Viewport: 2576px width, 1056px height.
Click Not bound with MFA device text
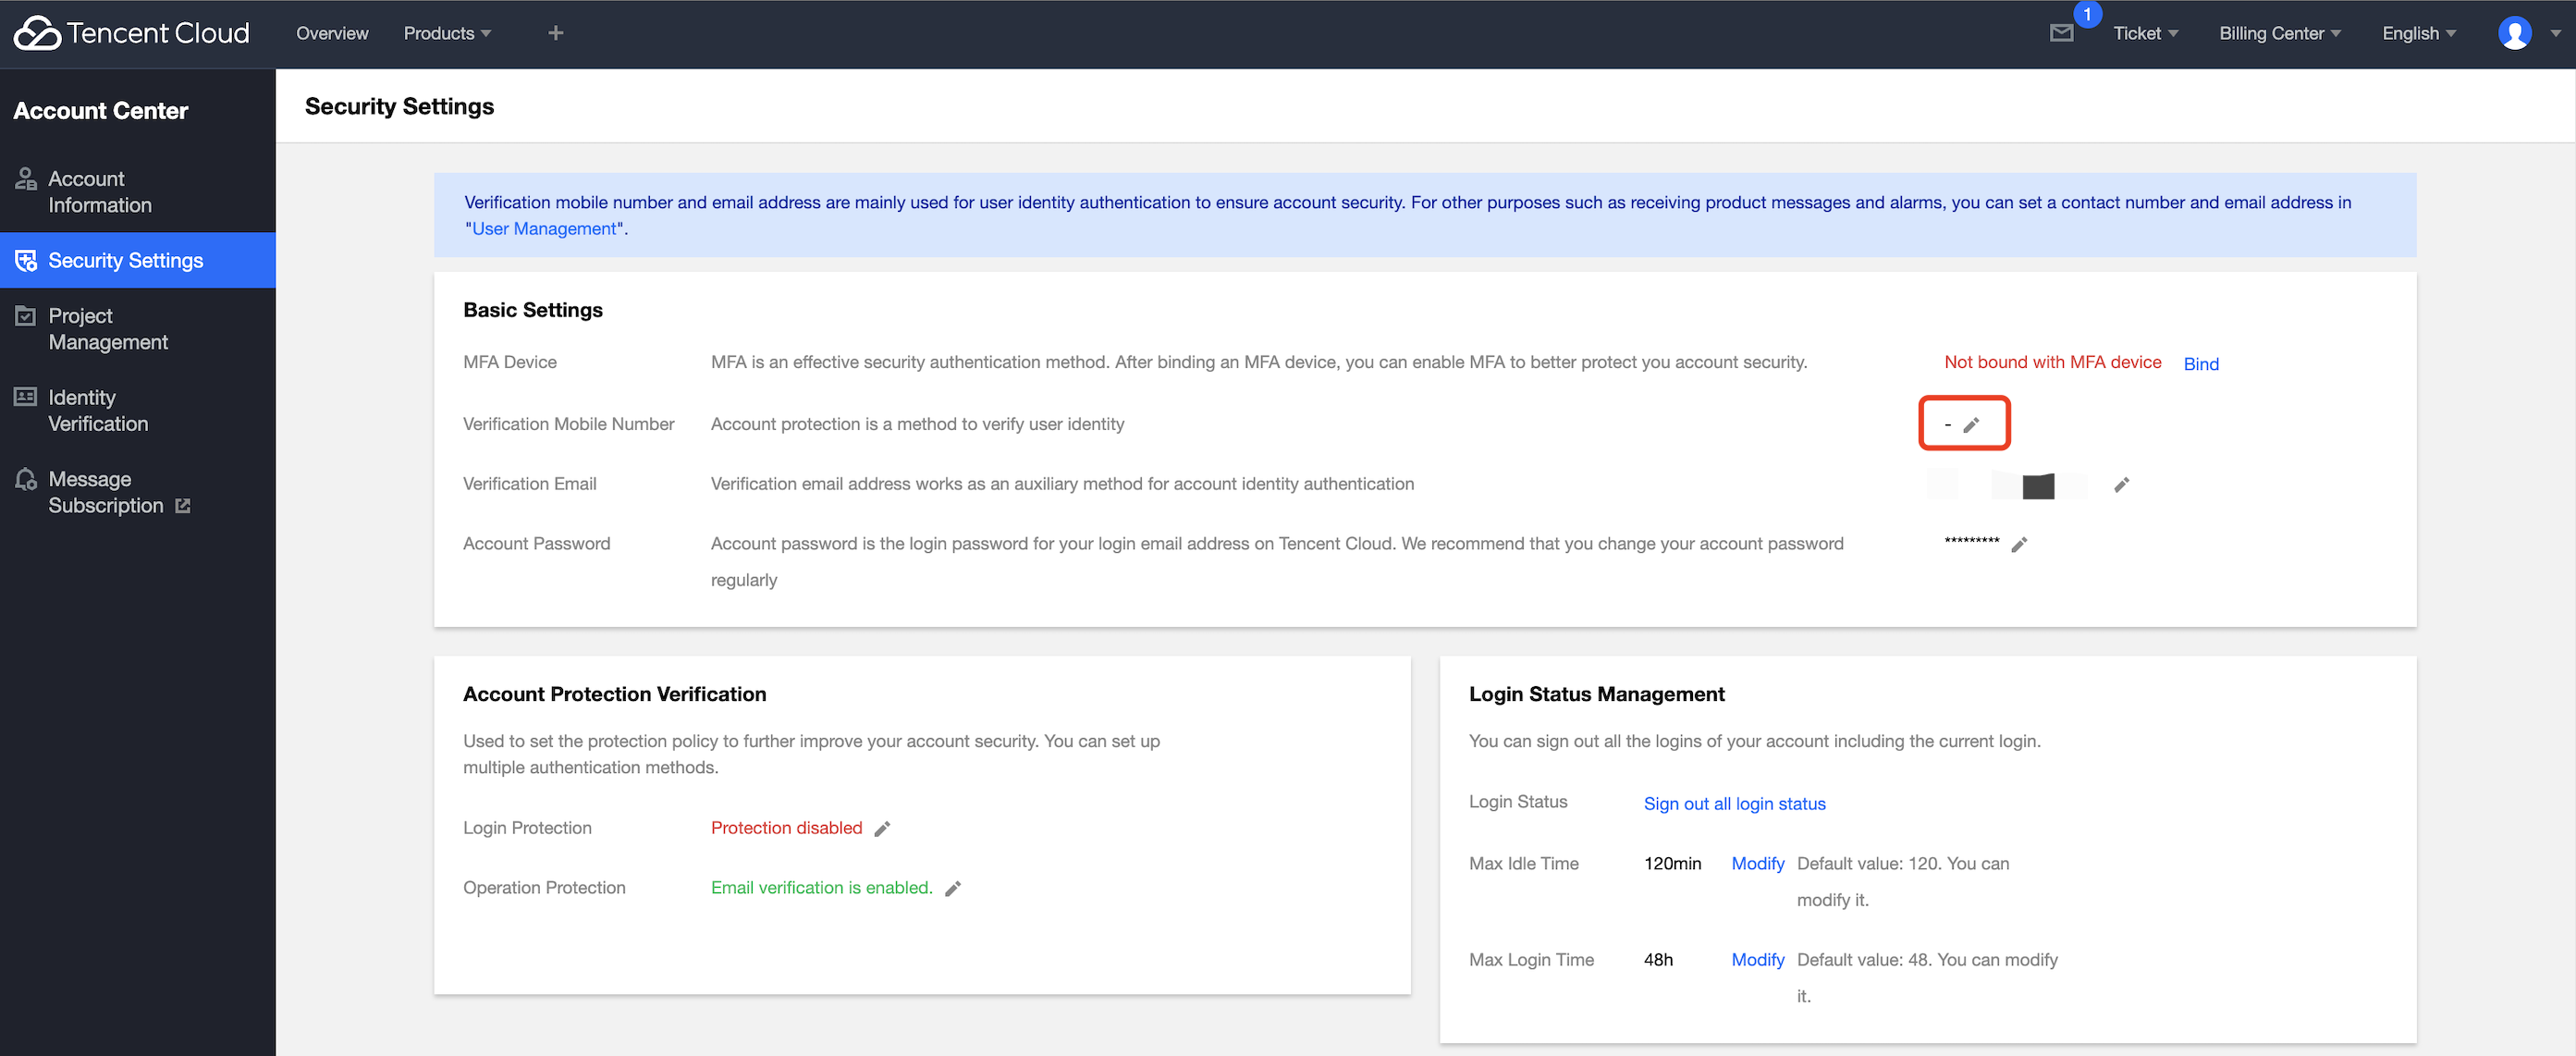[2052, 362]
